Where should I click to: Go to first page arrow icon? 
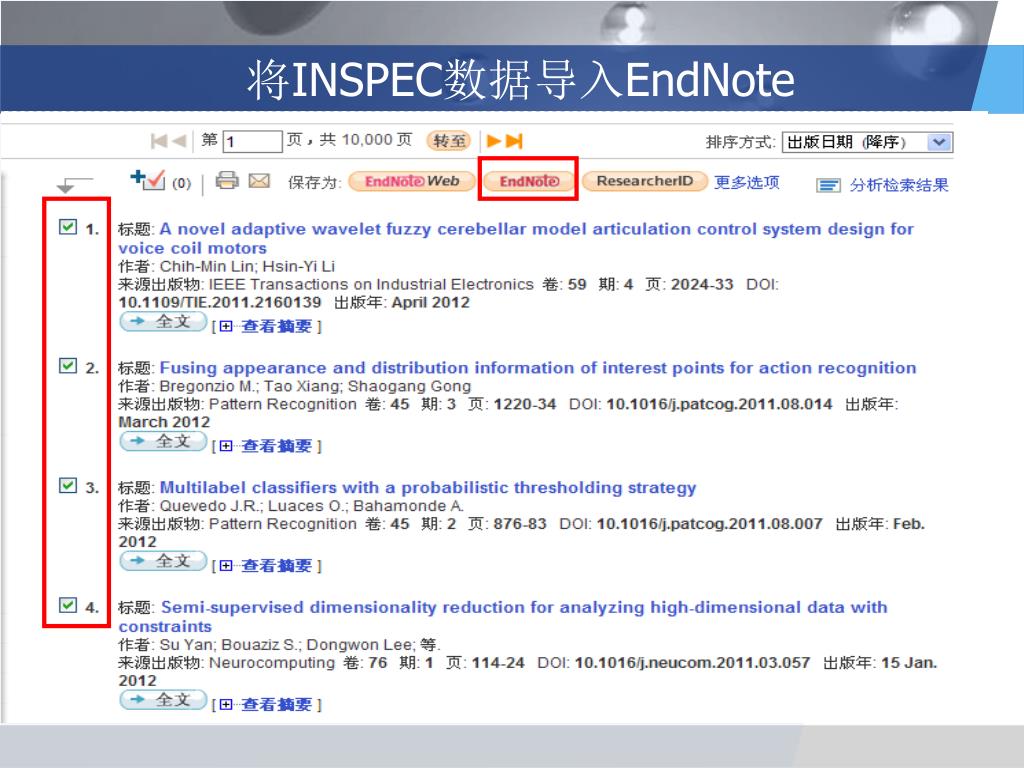coord(159,141)
